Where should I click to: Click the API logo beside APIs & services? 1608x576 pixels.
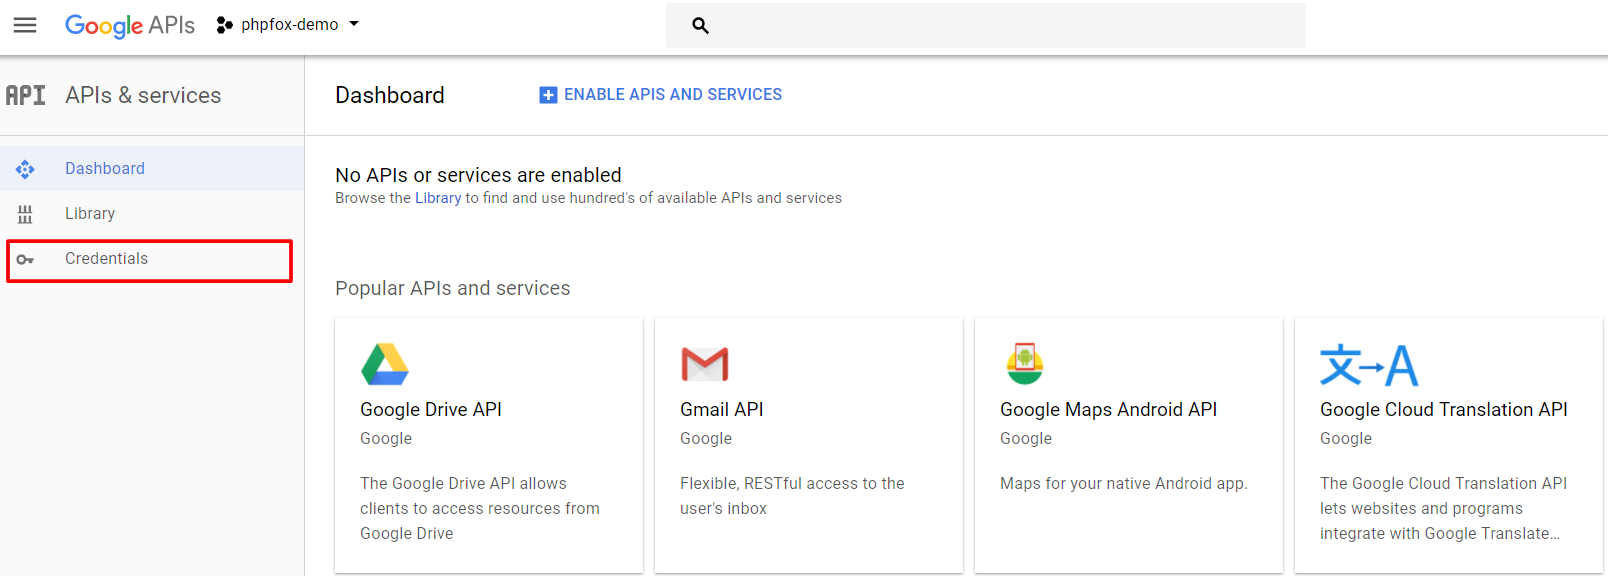coord(26,95)
